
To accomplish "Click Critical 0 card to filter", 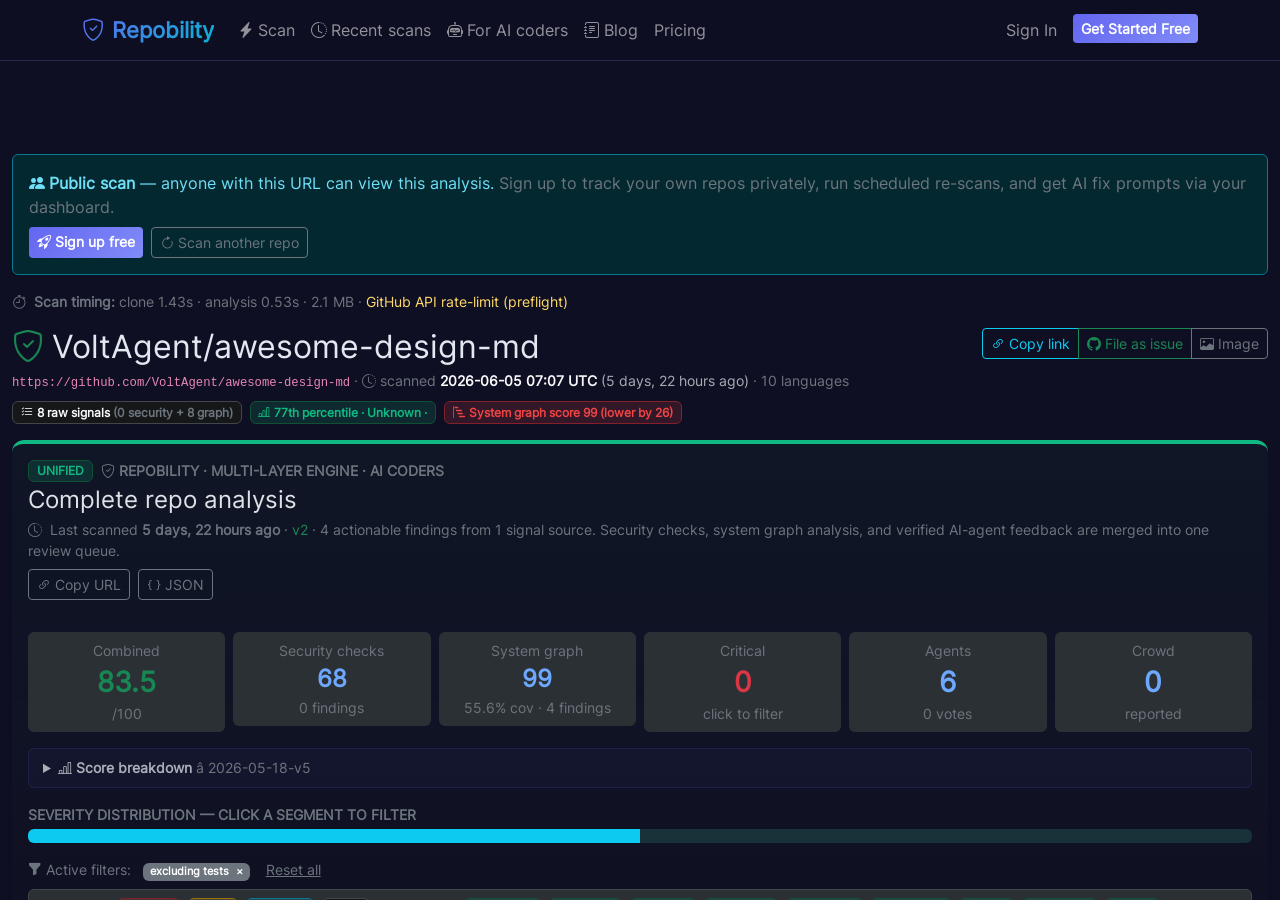I will [x=742, y=682].
